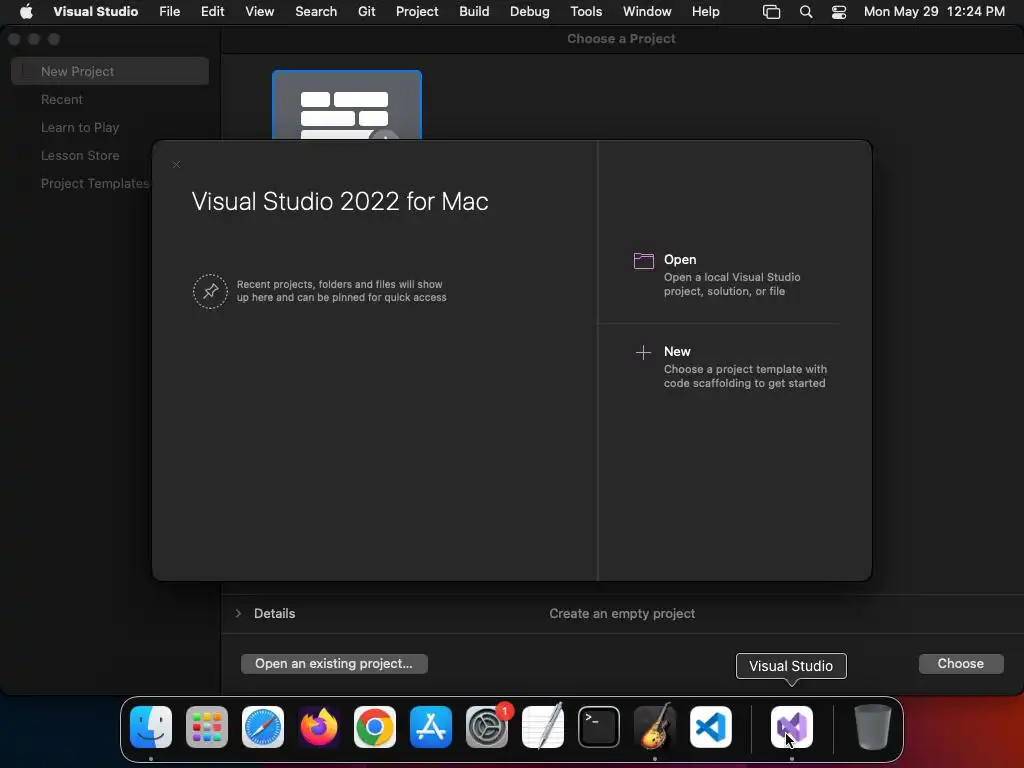Click the plus icon beside New
Screen dimensions: 1024x768
point(643,353)
